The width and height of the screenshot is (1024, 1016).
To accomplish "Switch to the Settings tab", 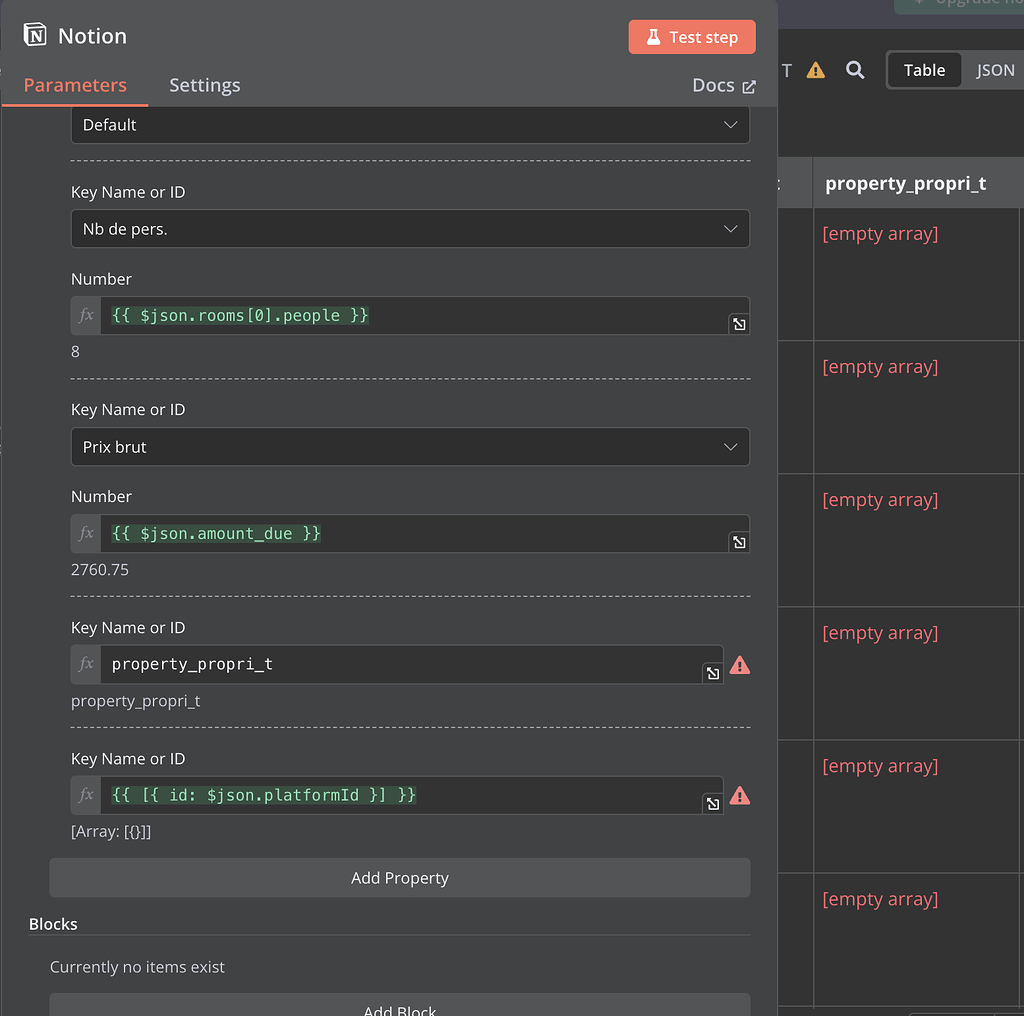I will pos(204,85).
